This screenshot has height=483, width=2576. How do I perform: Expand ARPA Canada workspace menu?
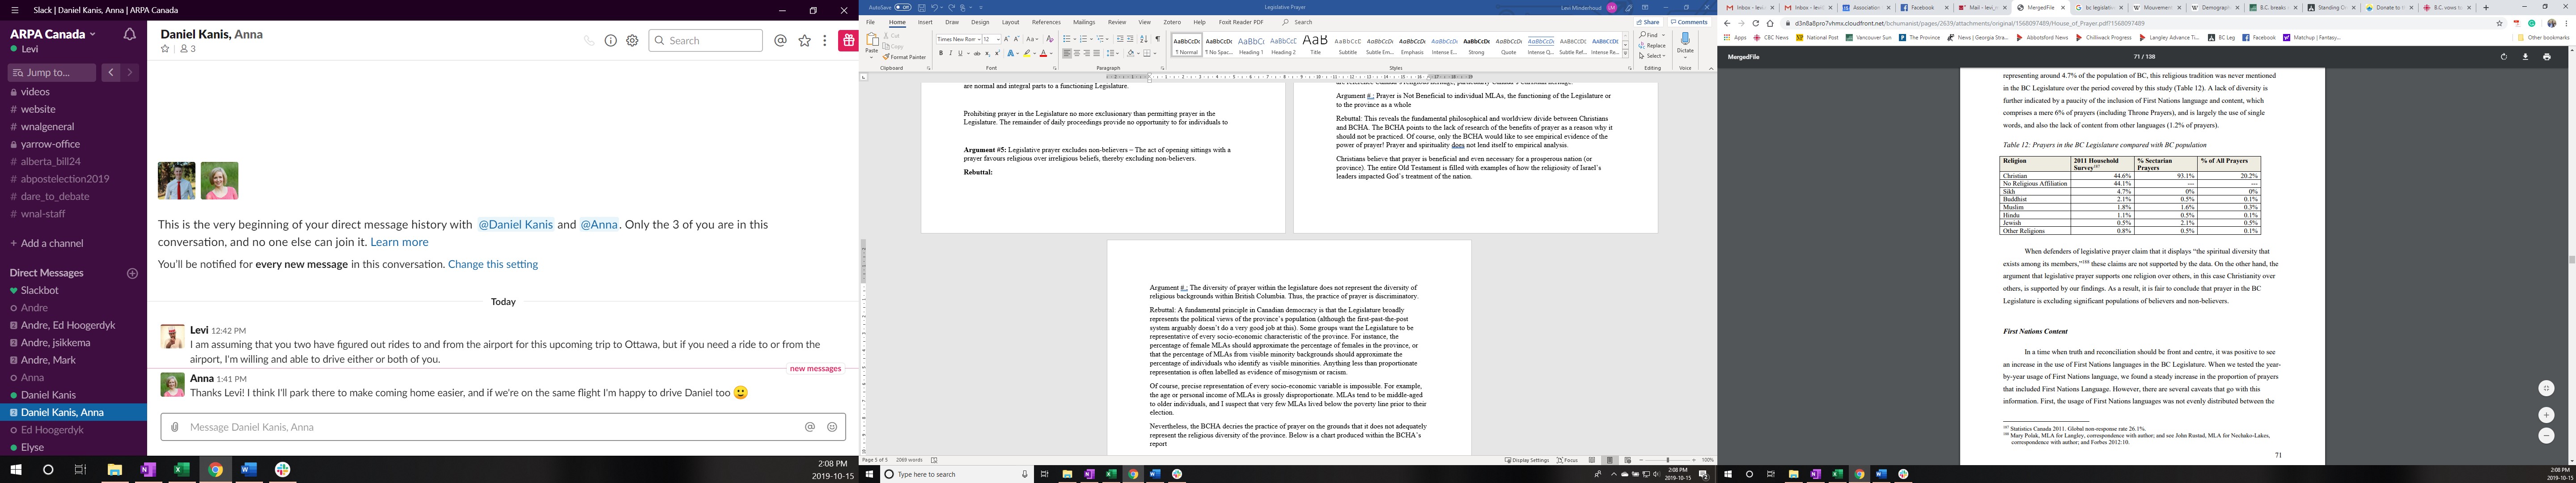[x=52, y=34]
